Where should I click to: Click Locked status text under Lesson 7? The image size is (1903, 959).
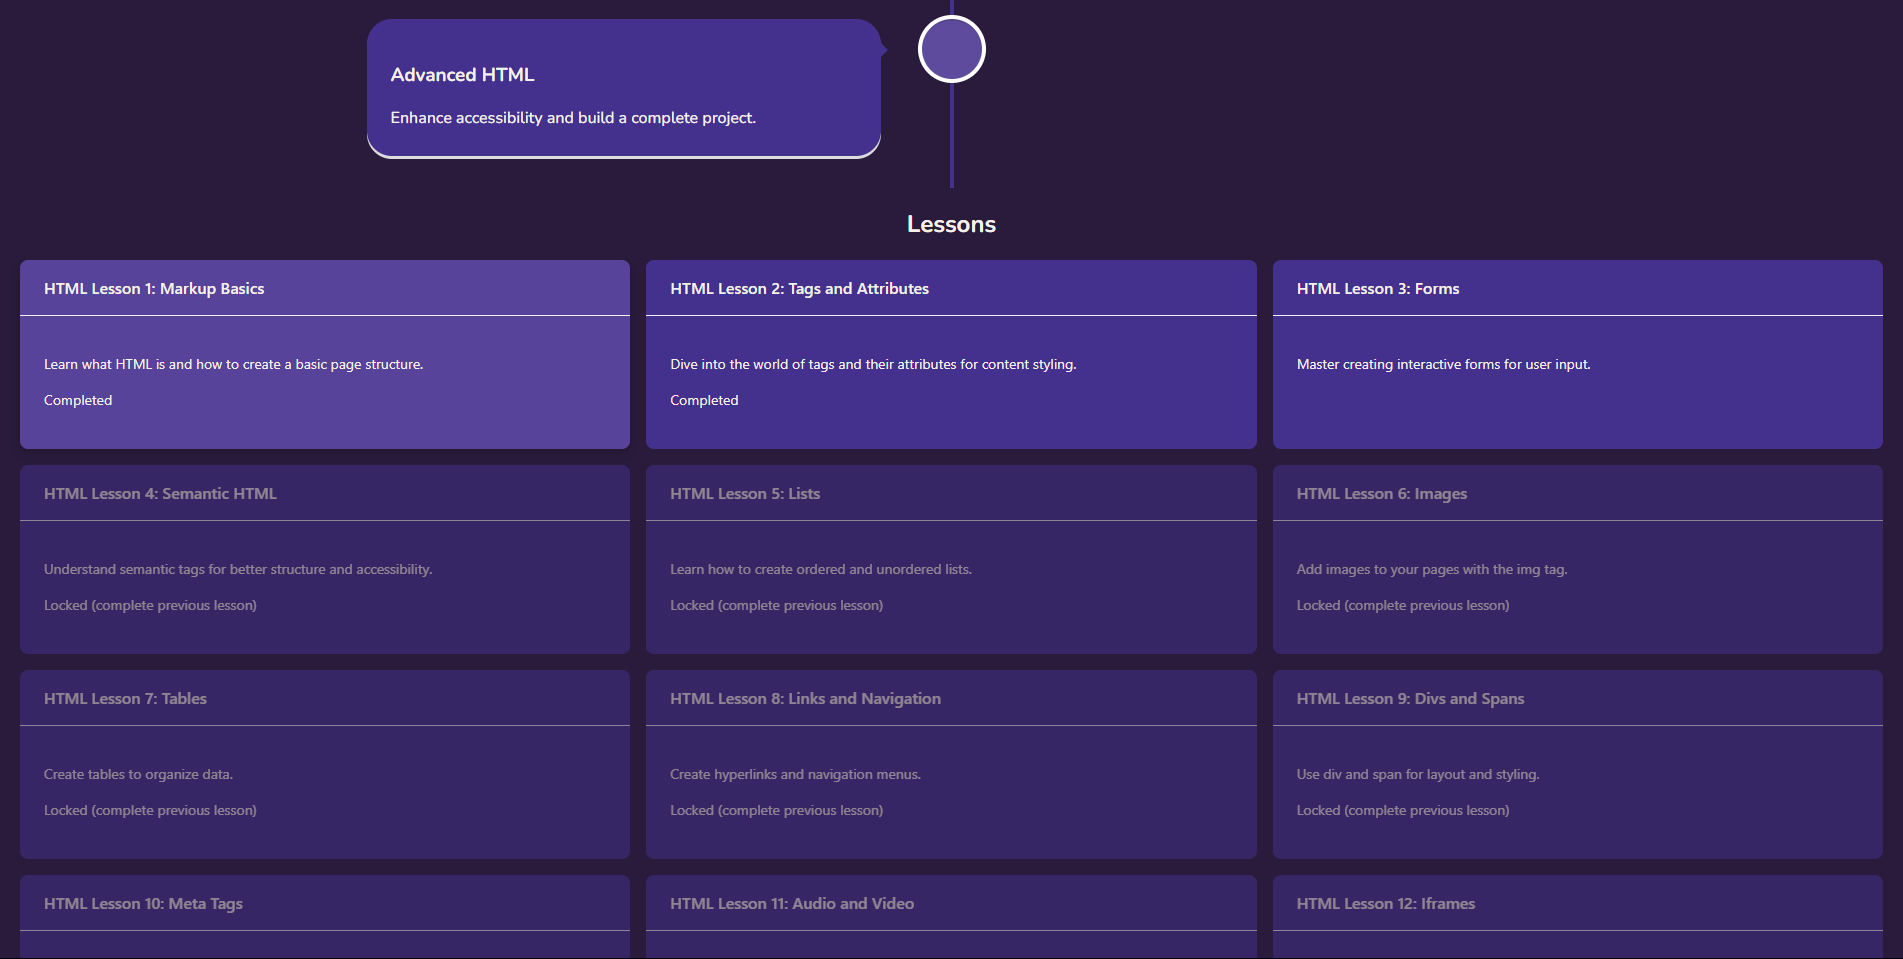(150, 810)
